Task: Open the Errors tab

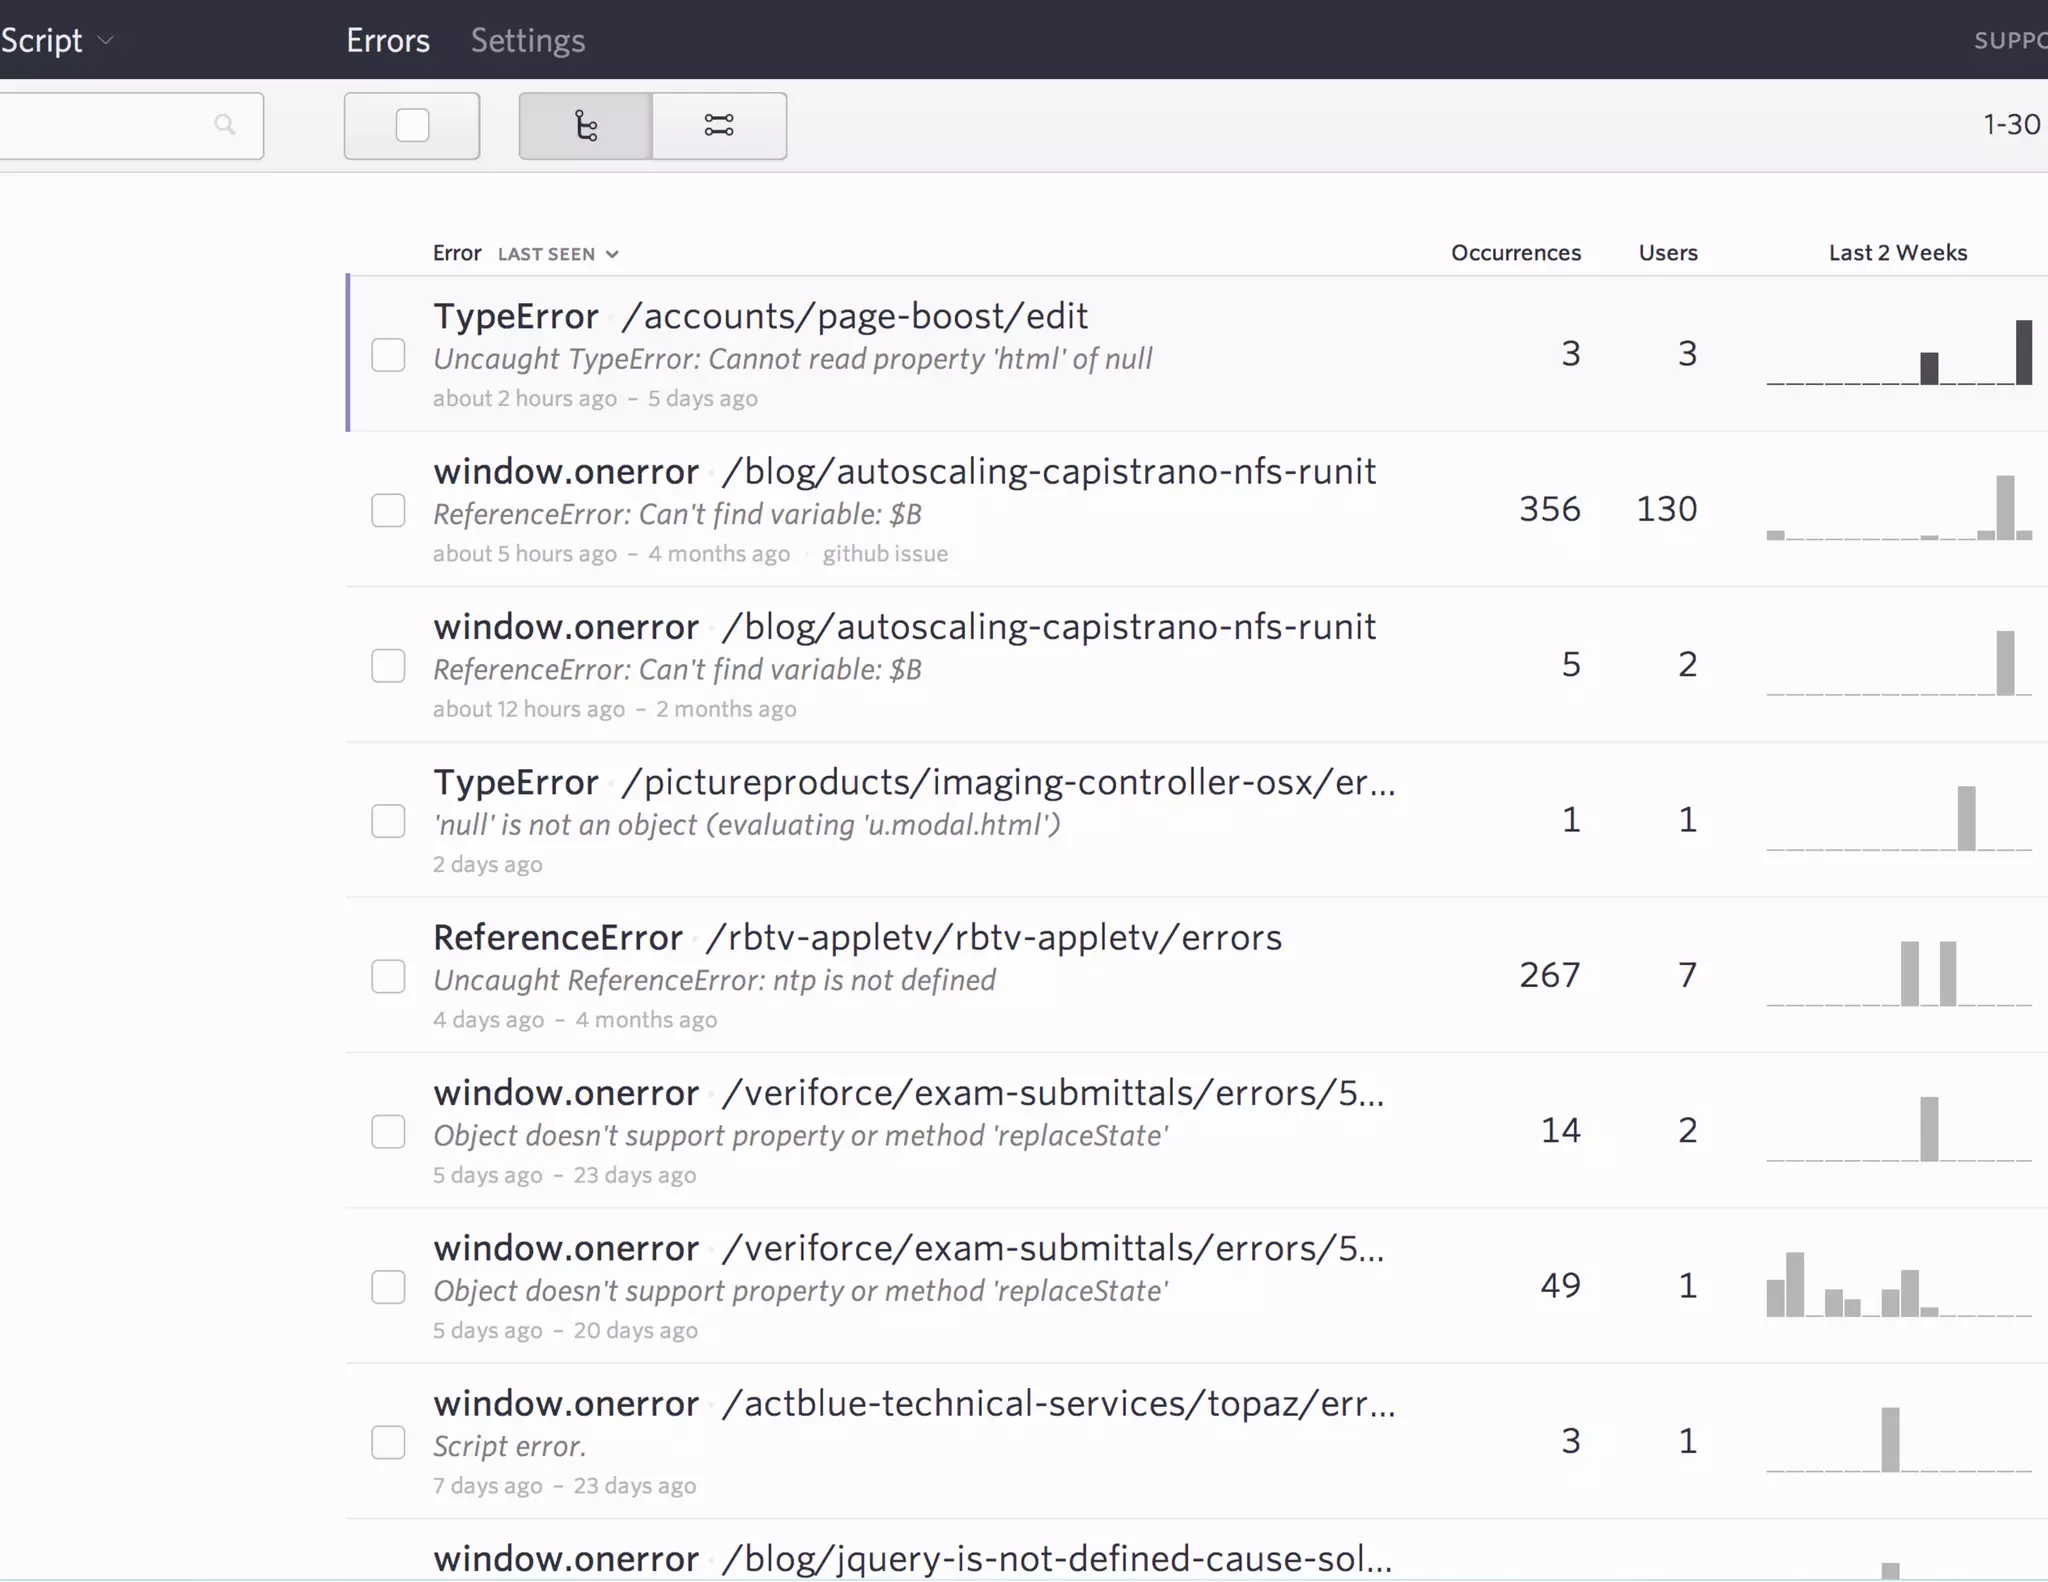Action: [388, 41]
